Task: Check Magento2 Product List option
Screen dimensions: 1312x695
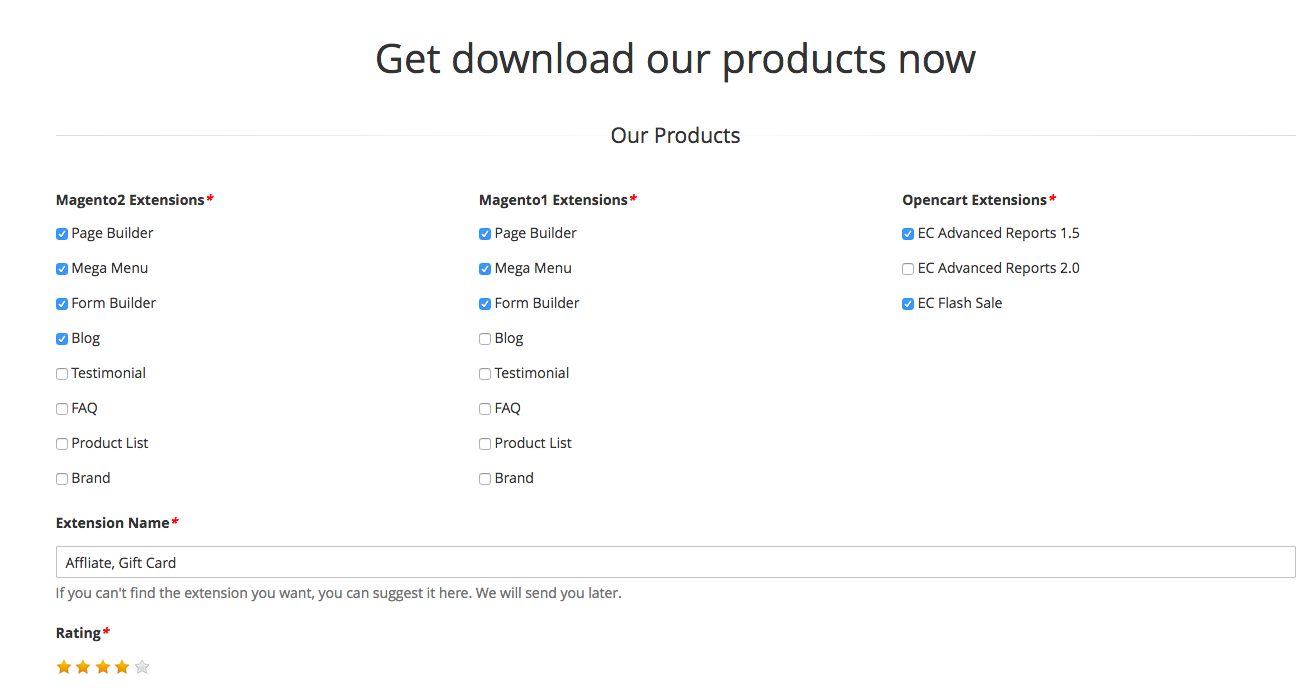Action: pyautogui.click(x=62, y=444)
